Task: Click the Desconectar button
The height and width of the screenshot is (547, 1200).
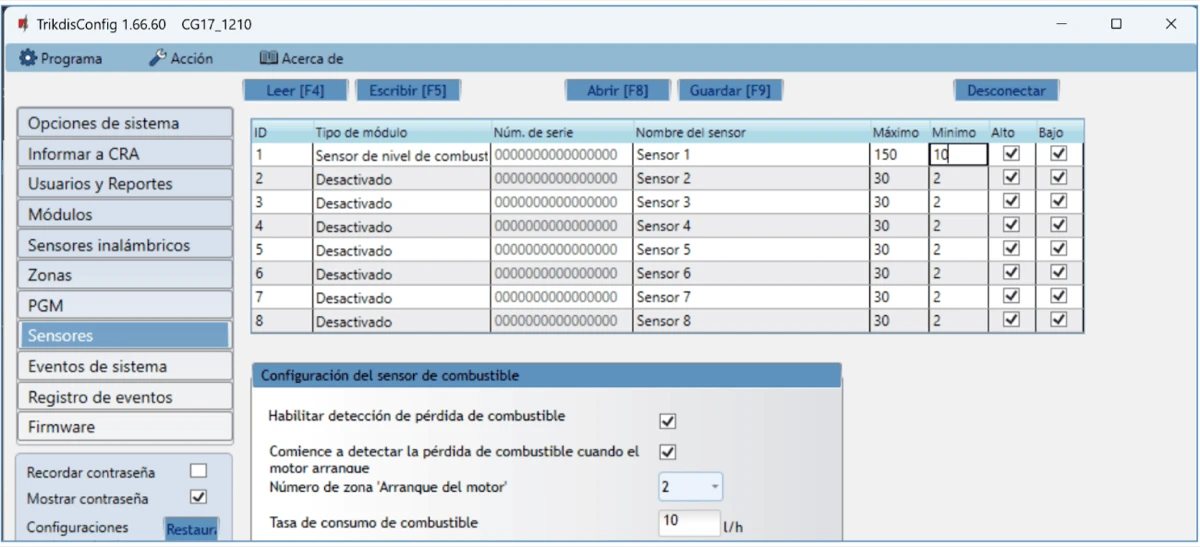Action: coord(1005,90)
